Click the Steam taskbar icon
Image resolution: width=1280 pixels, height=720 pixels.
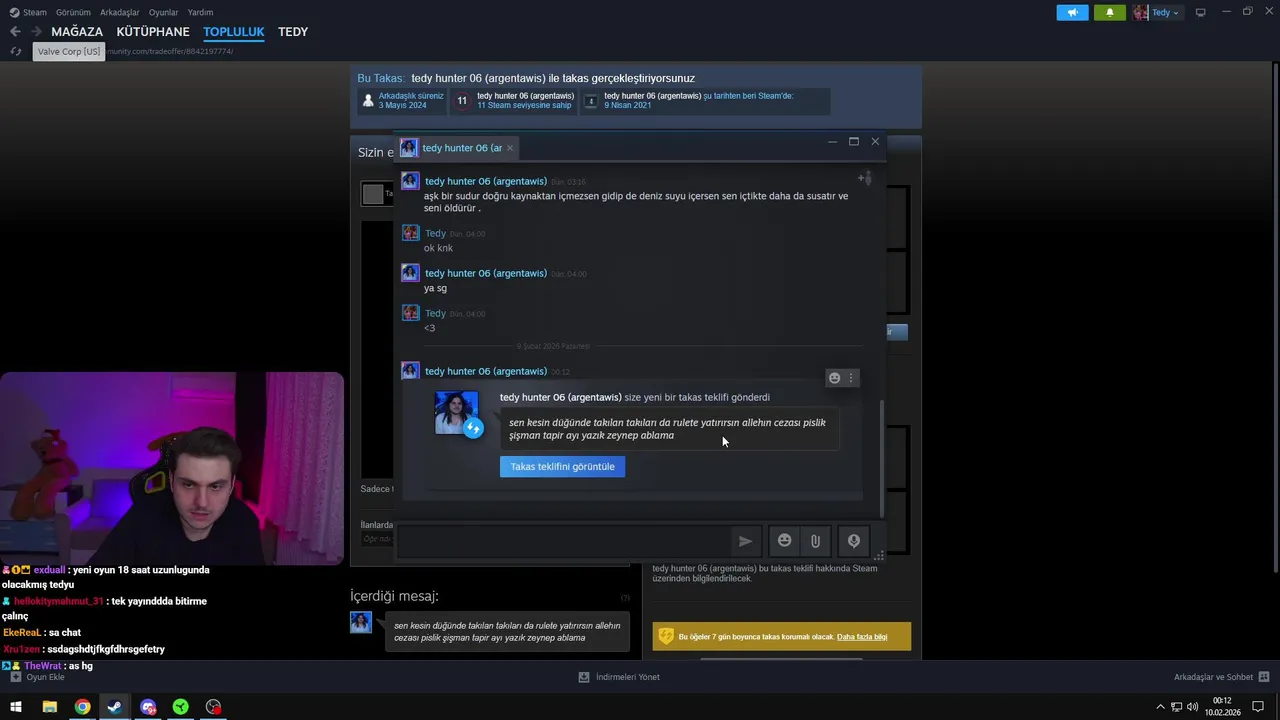point(115,707)
